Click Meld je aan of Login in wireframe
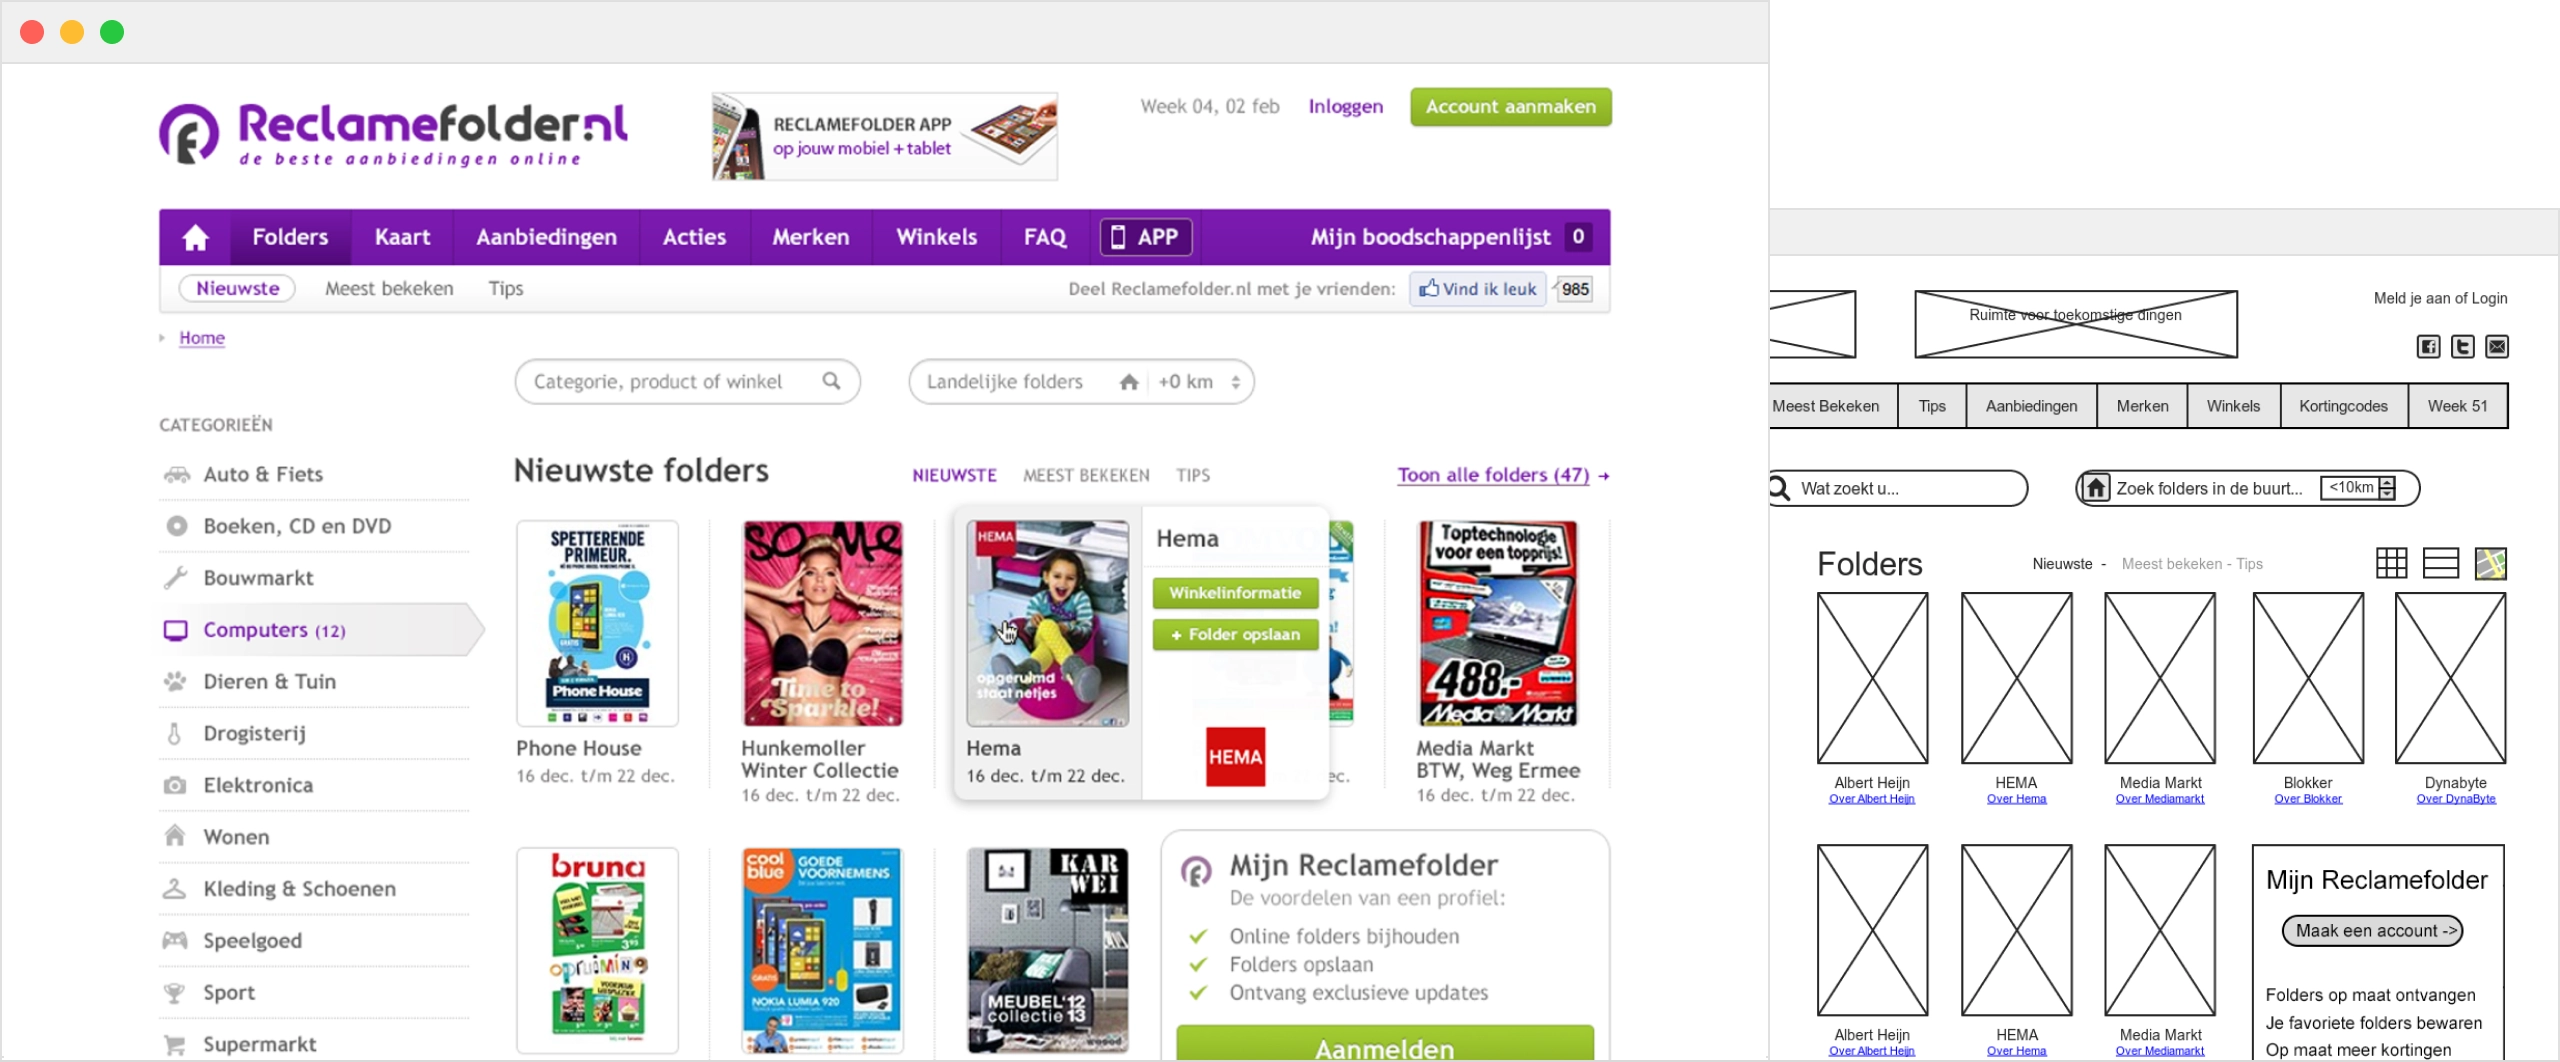 2440,298
